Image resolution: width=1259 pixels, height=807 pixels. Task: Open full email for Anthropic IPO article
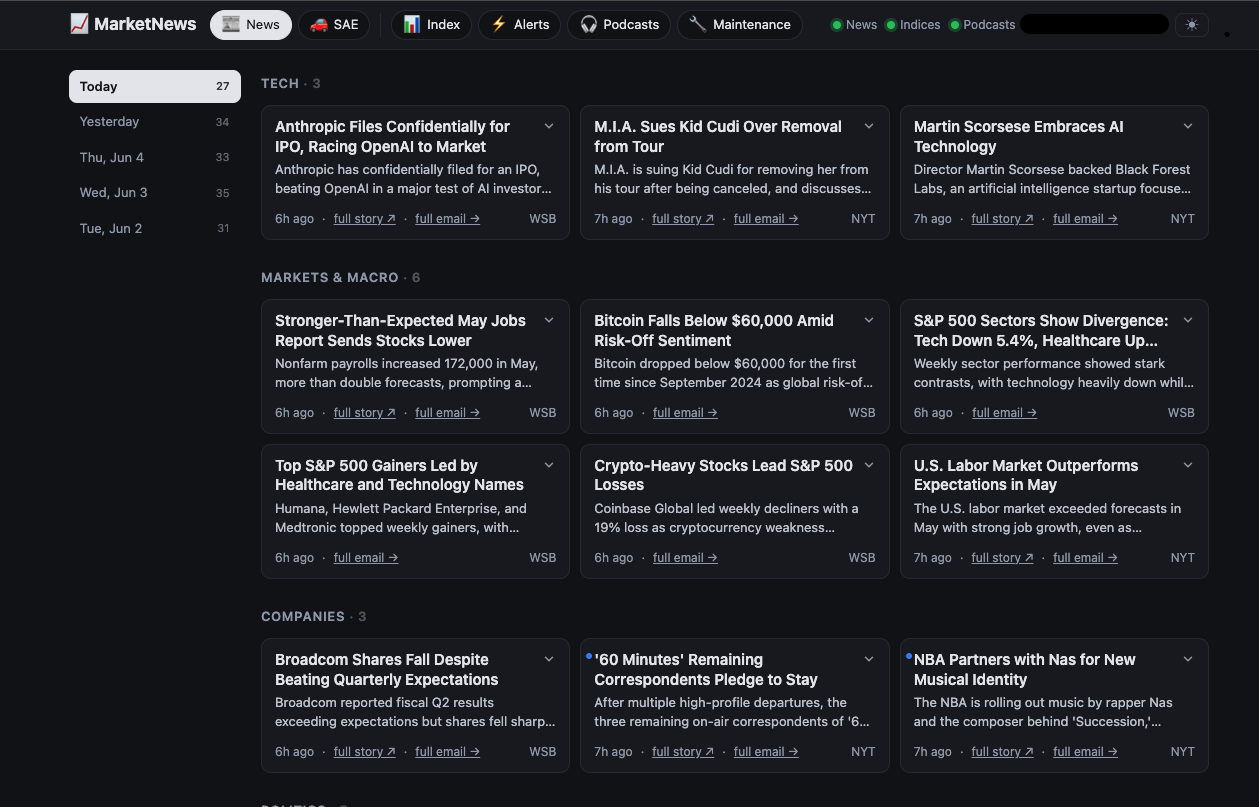pyautogui.click(x=447, y=219)
